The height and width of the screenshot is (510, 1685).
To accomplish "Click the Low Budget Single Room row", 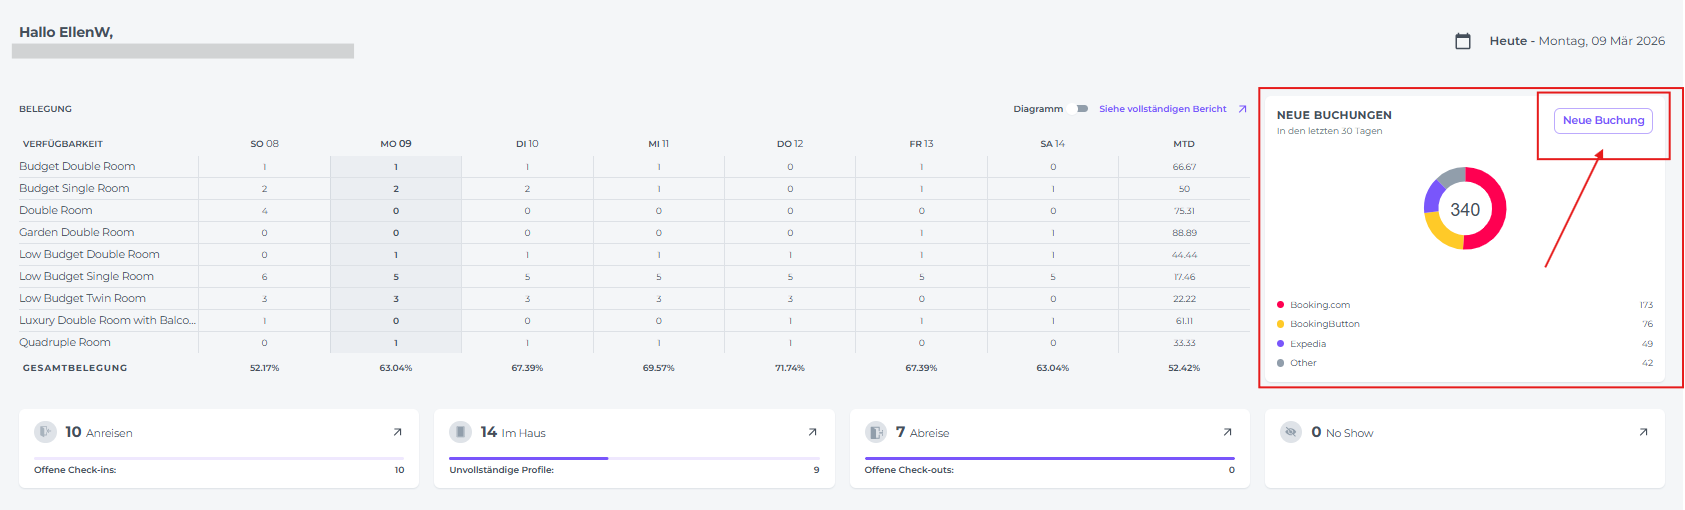I will pos(86,276).
